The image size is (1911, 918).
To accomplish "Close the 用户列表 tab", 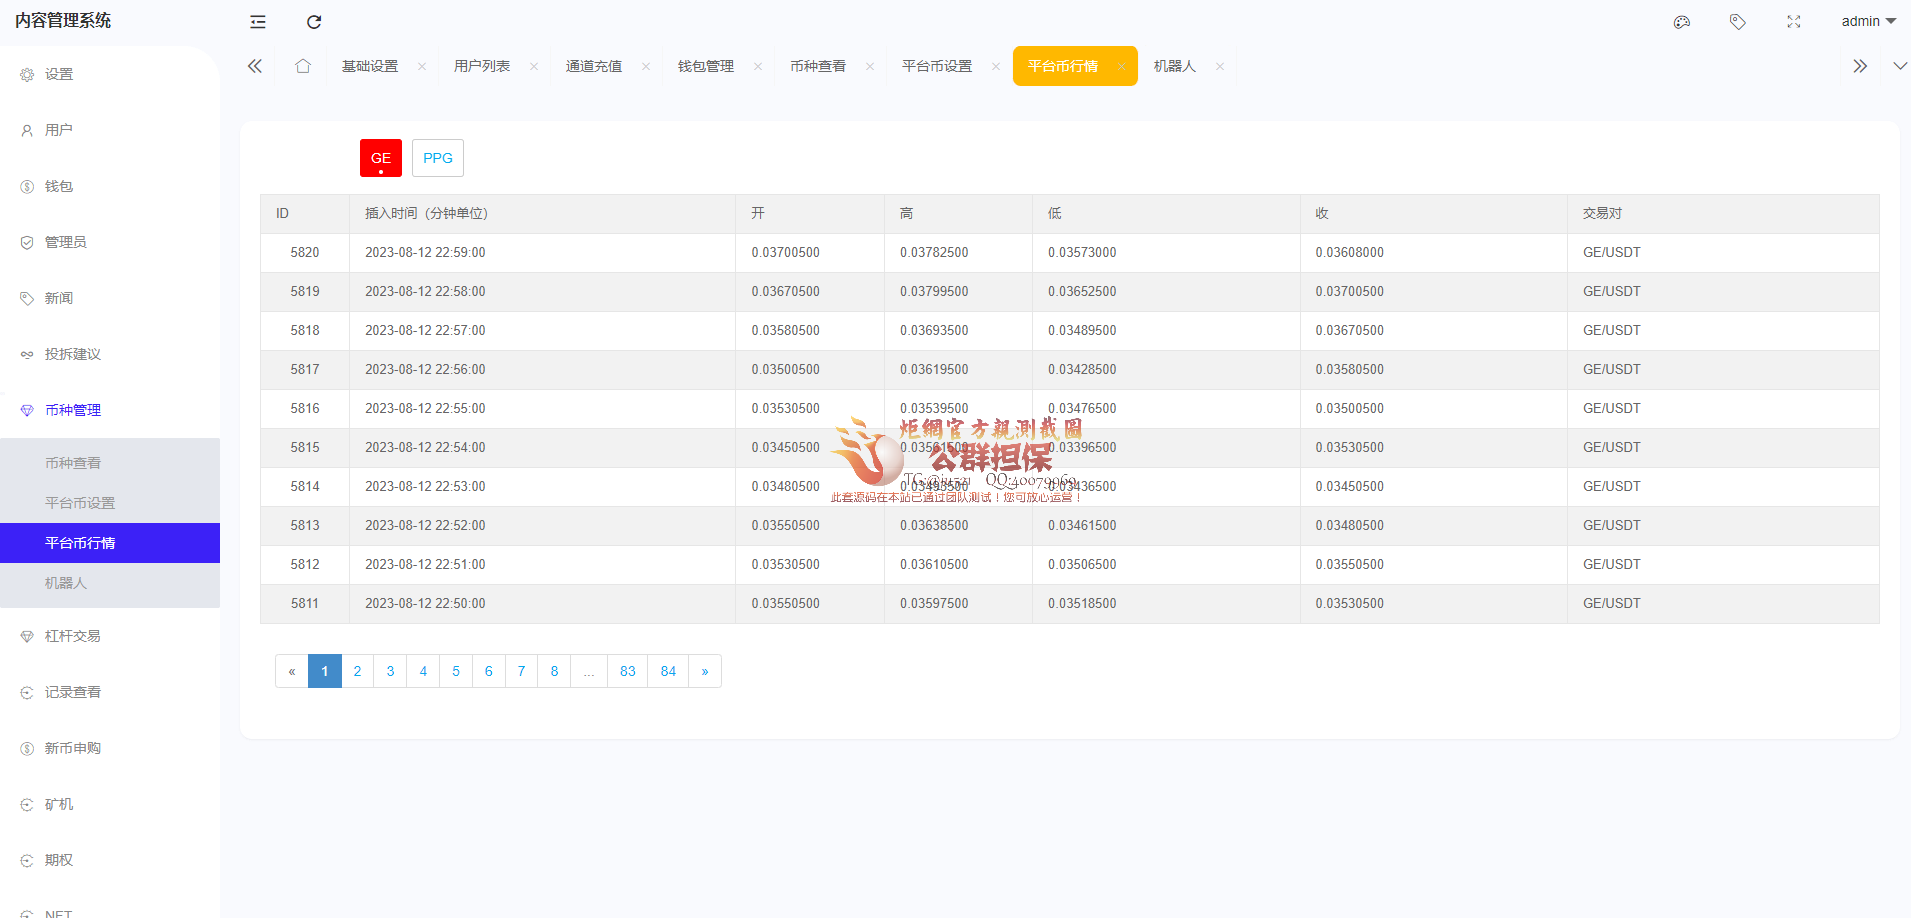I will coord(534,67).
